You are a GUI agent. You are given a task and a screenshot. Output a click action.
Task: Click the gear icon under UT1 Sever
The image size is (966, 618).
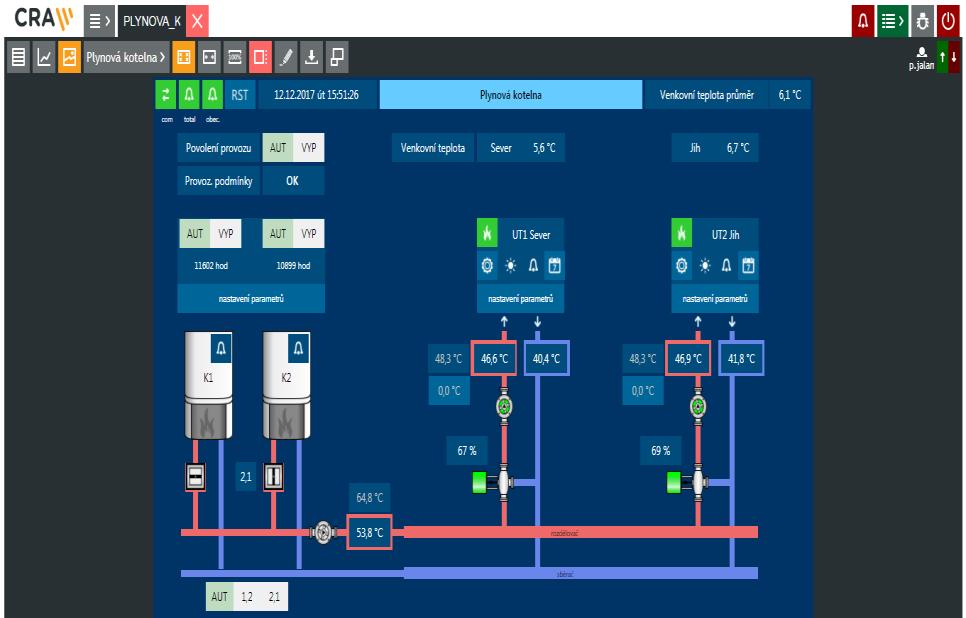[487, 266]
